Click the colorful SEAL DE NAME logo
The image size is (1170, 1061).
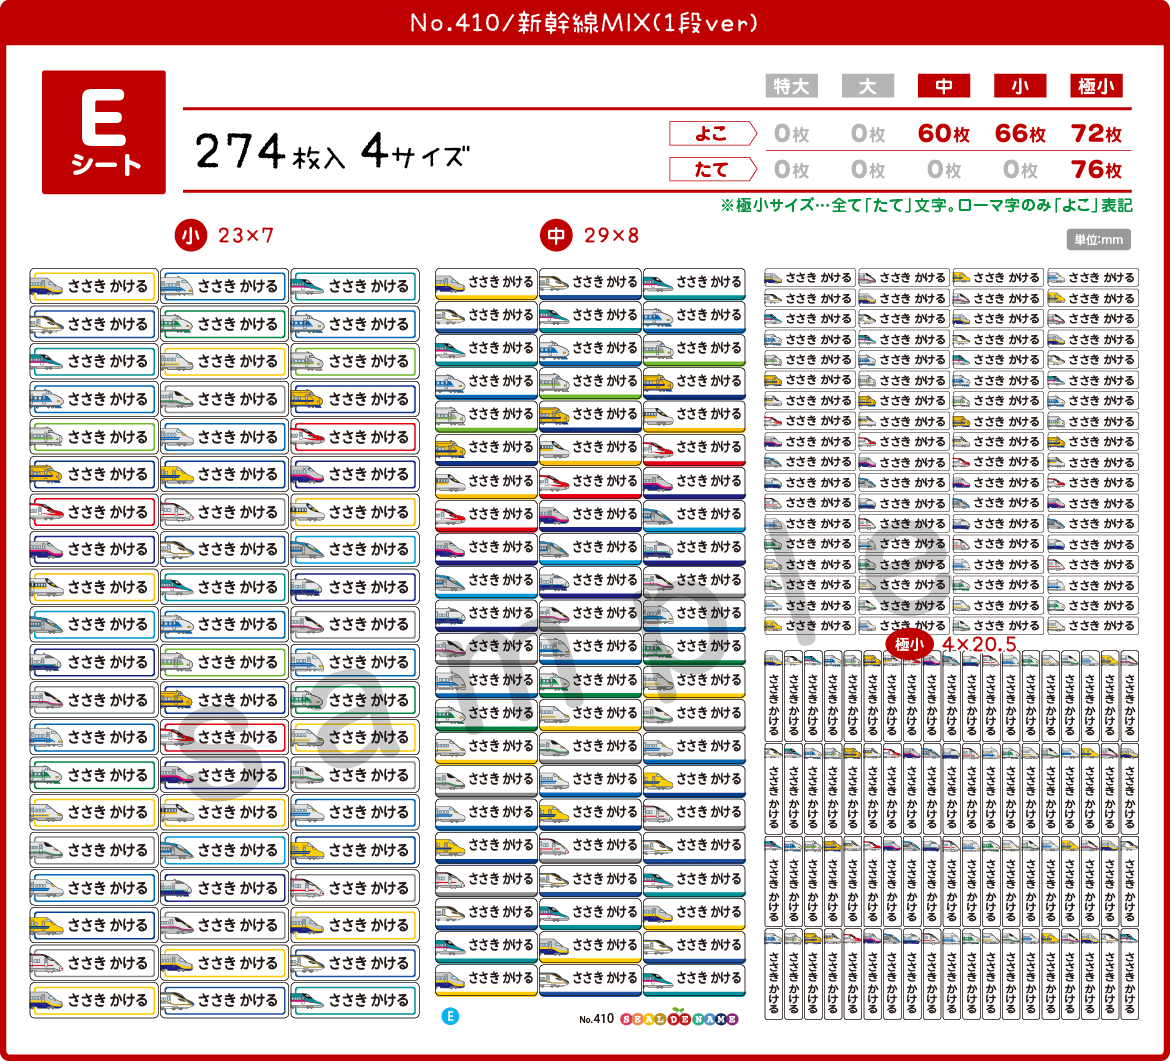click(x=679, y=1018)
